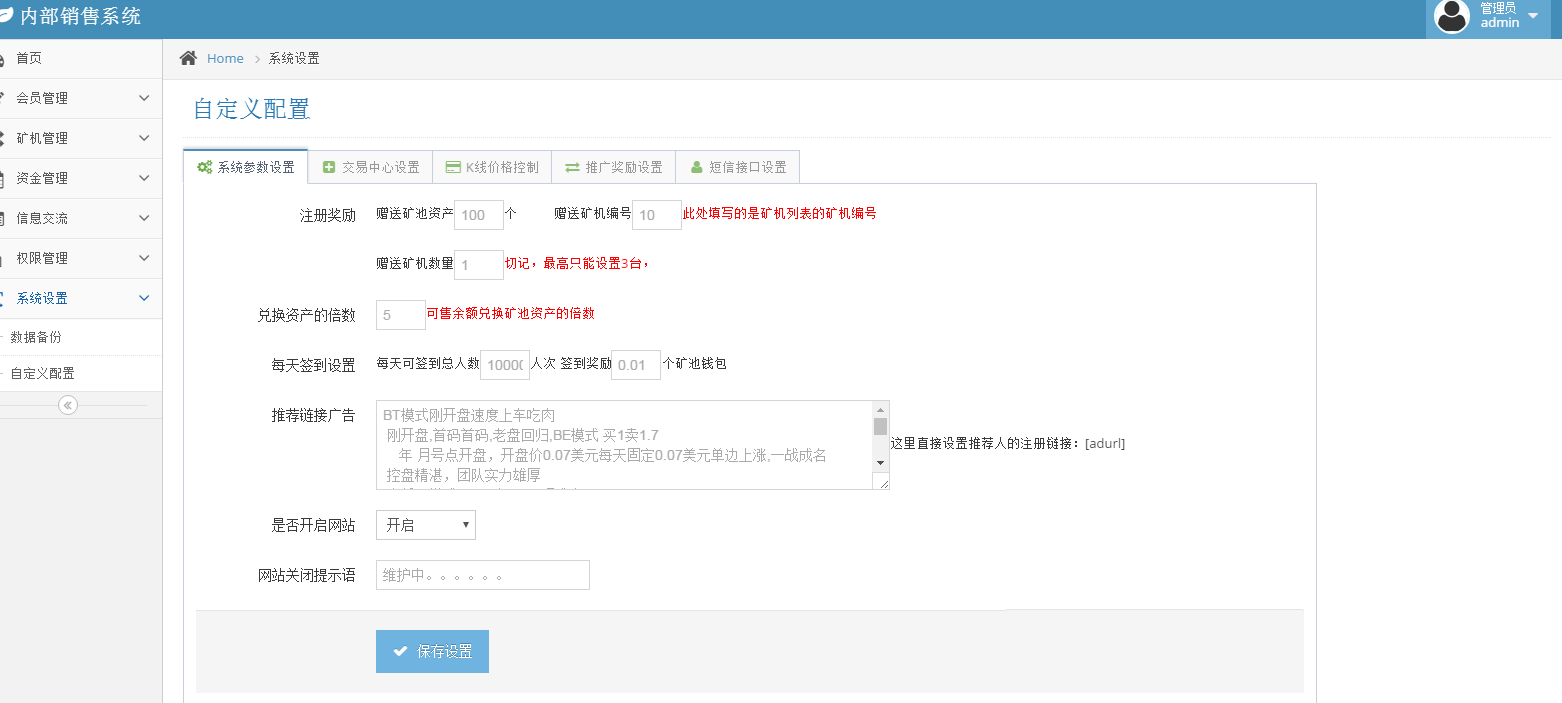
Task: Click the 推荐链接广告 textarea scrollbar down arrow
Action: [880, 462]
